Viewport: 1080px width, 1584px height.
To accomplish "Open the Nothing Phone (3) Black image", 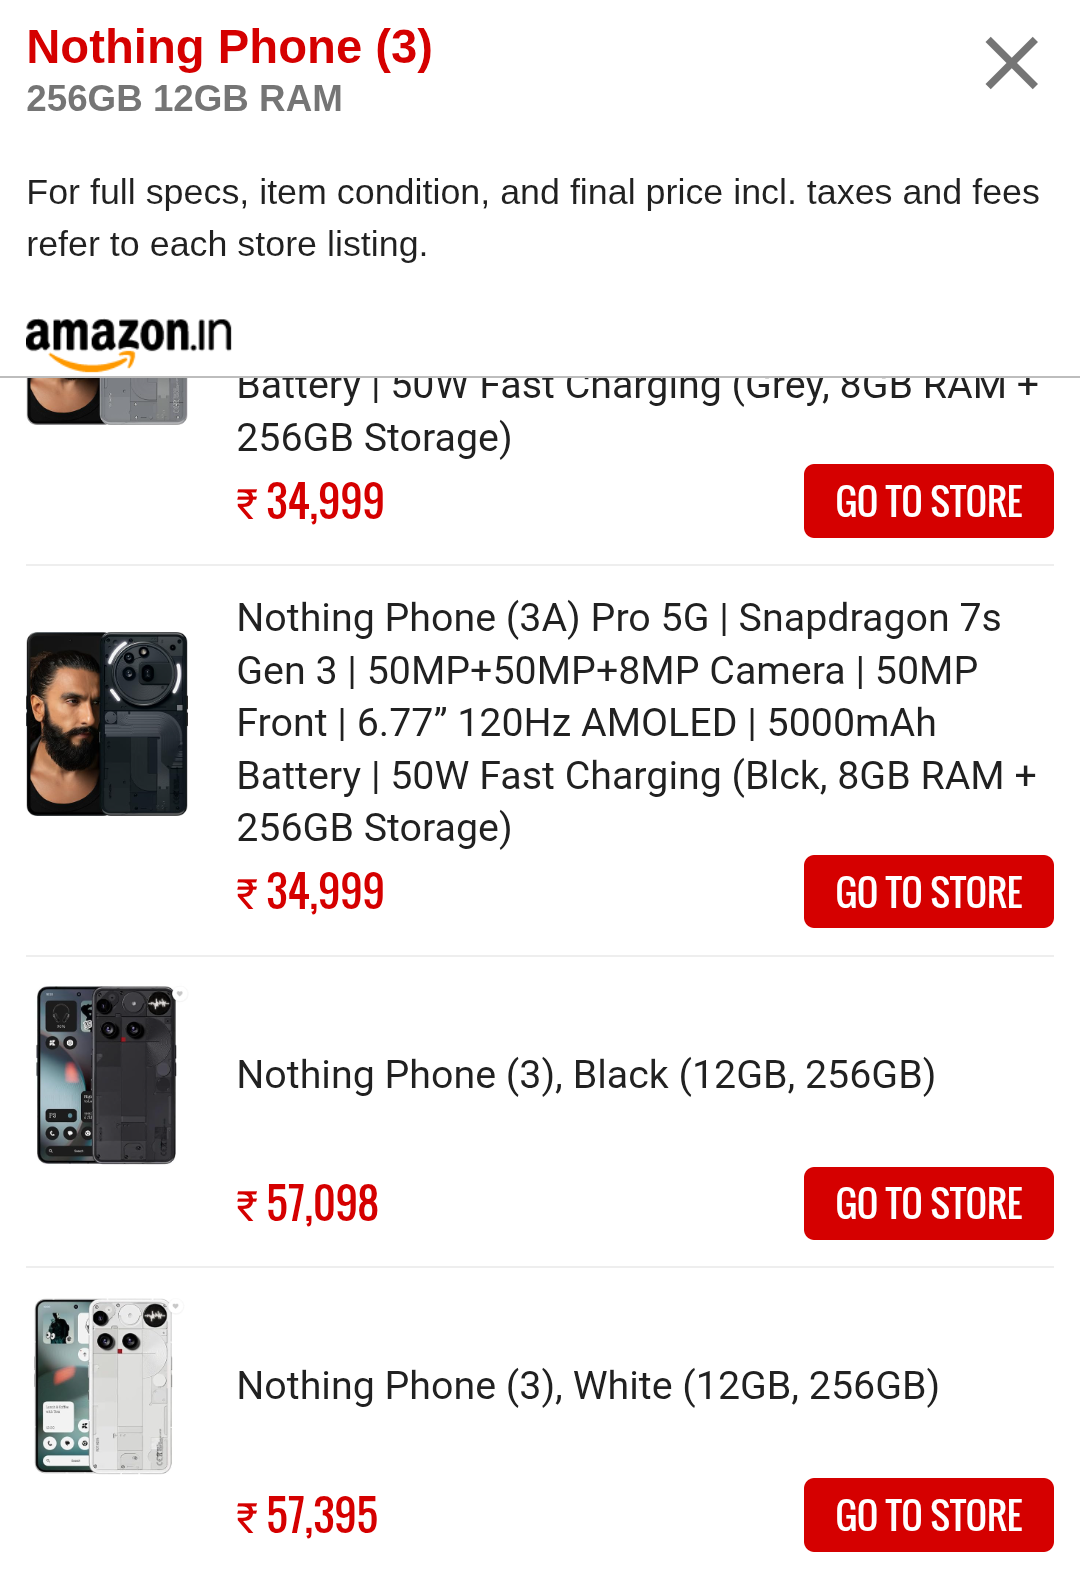I will [x=107, y=1075].
